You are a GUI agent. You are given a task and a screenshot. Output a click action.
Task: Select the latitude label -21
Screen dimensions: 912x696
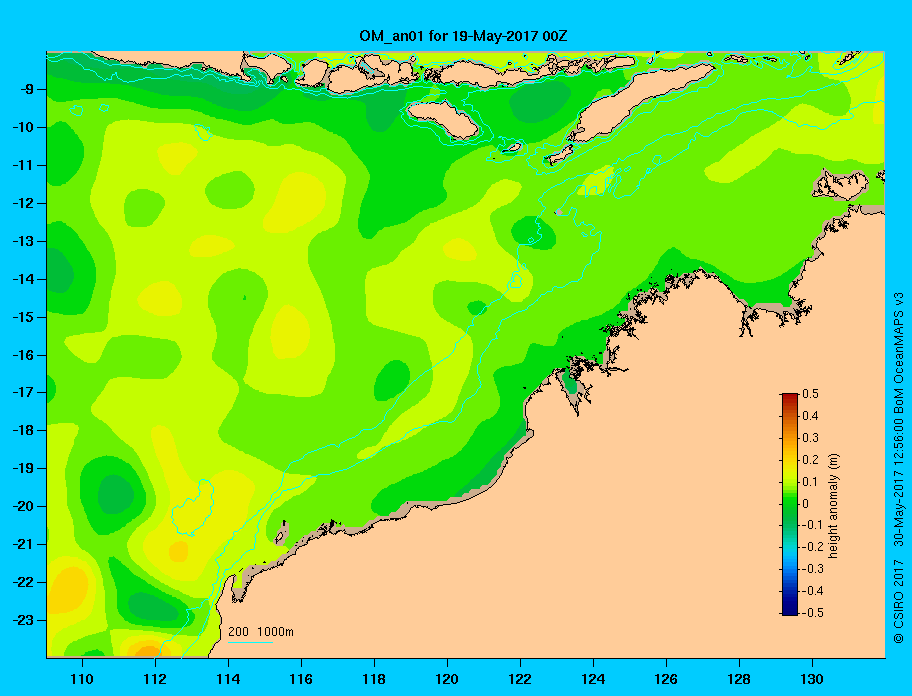pyautogui.click(x=22, y=544)
